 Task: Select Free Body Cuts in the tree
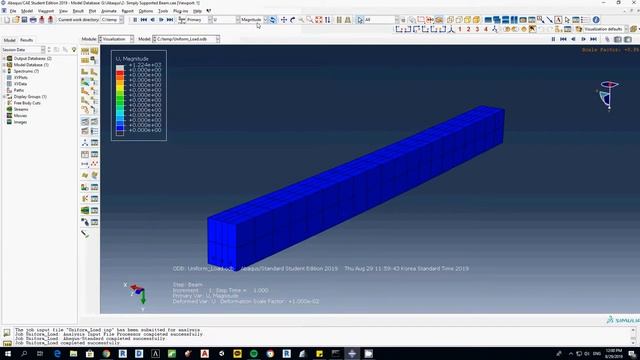27,103
